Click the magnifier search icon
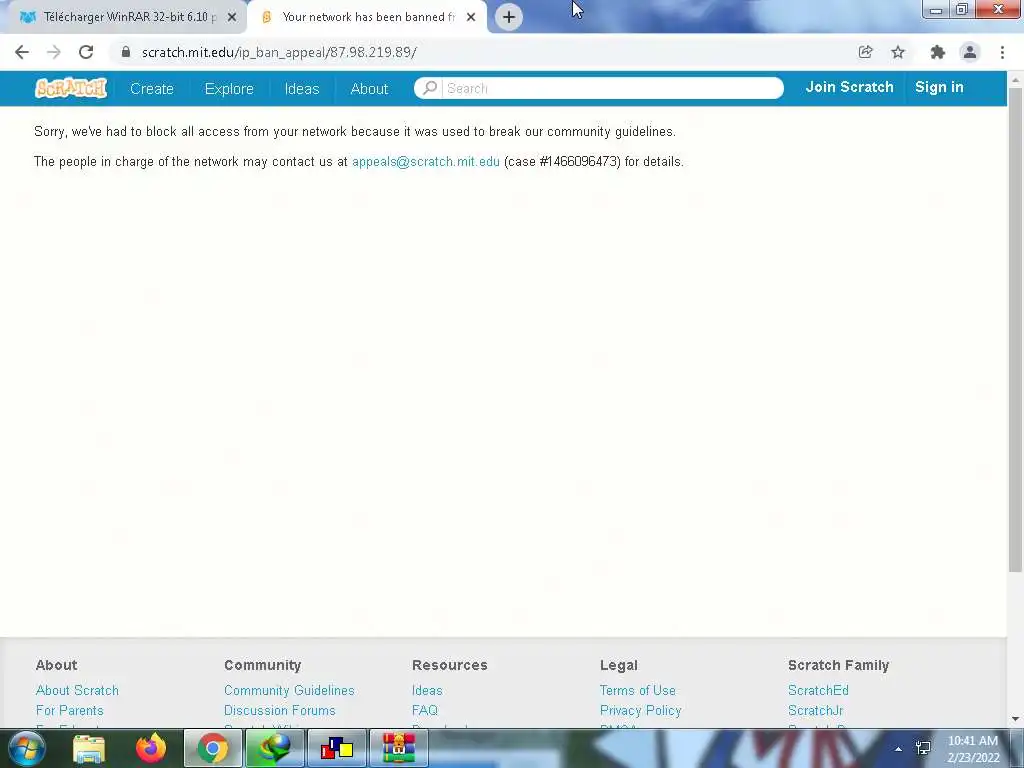Viewport: 1024px width, 768px height. pyautogui.click(x=429, y=88)
